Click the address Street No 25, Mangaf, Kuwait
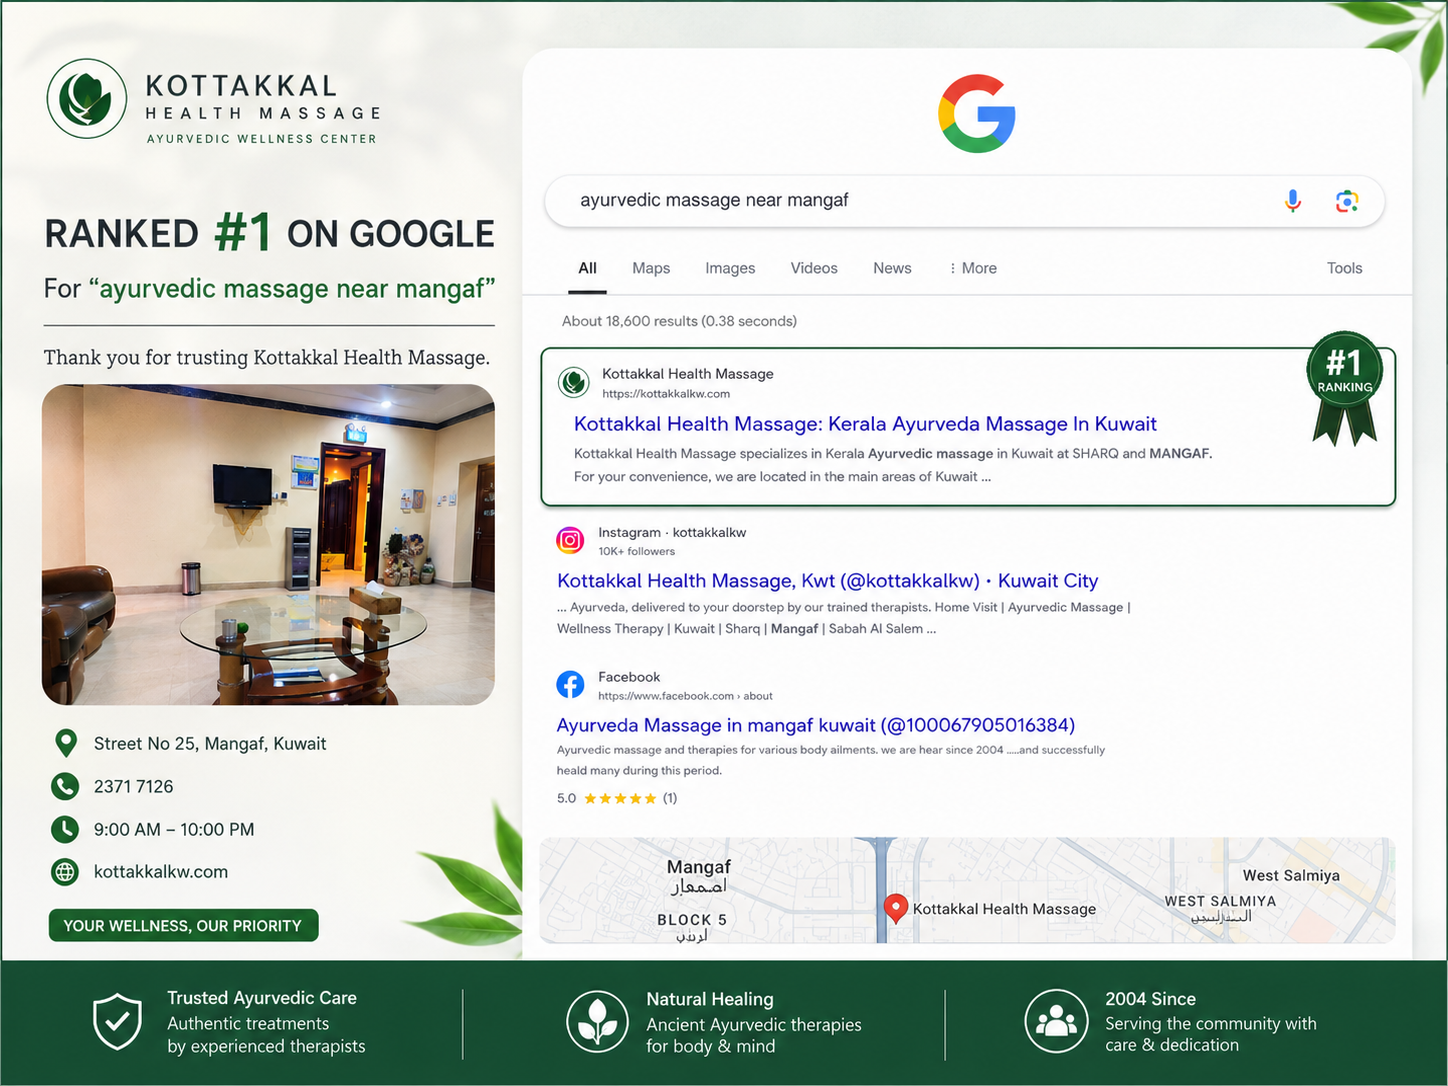1448x1086 pixels. (210, 744)
